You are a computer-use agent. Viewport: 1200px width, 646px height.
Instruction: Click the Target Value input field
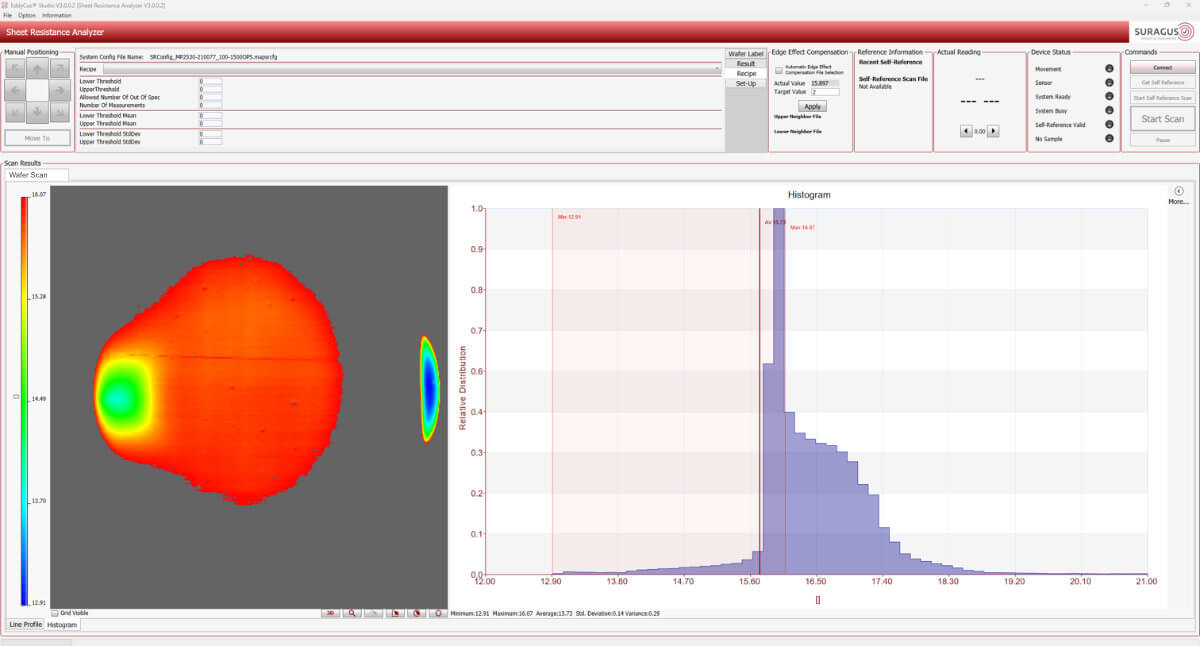point(826,91)
